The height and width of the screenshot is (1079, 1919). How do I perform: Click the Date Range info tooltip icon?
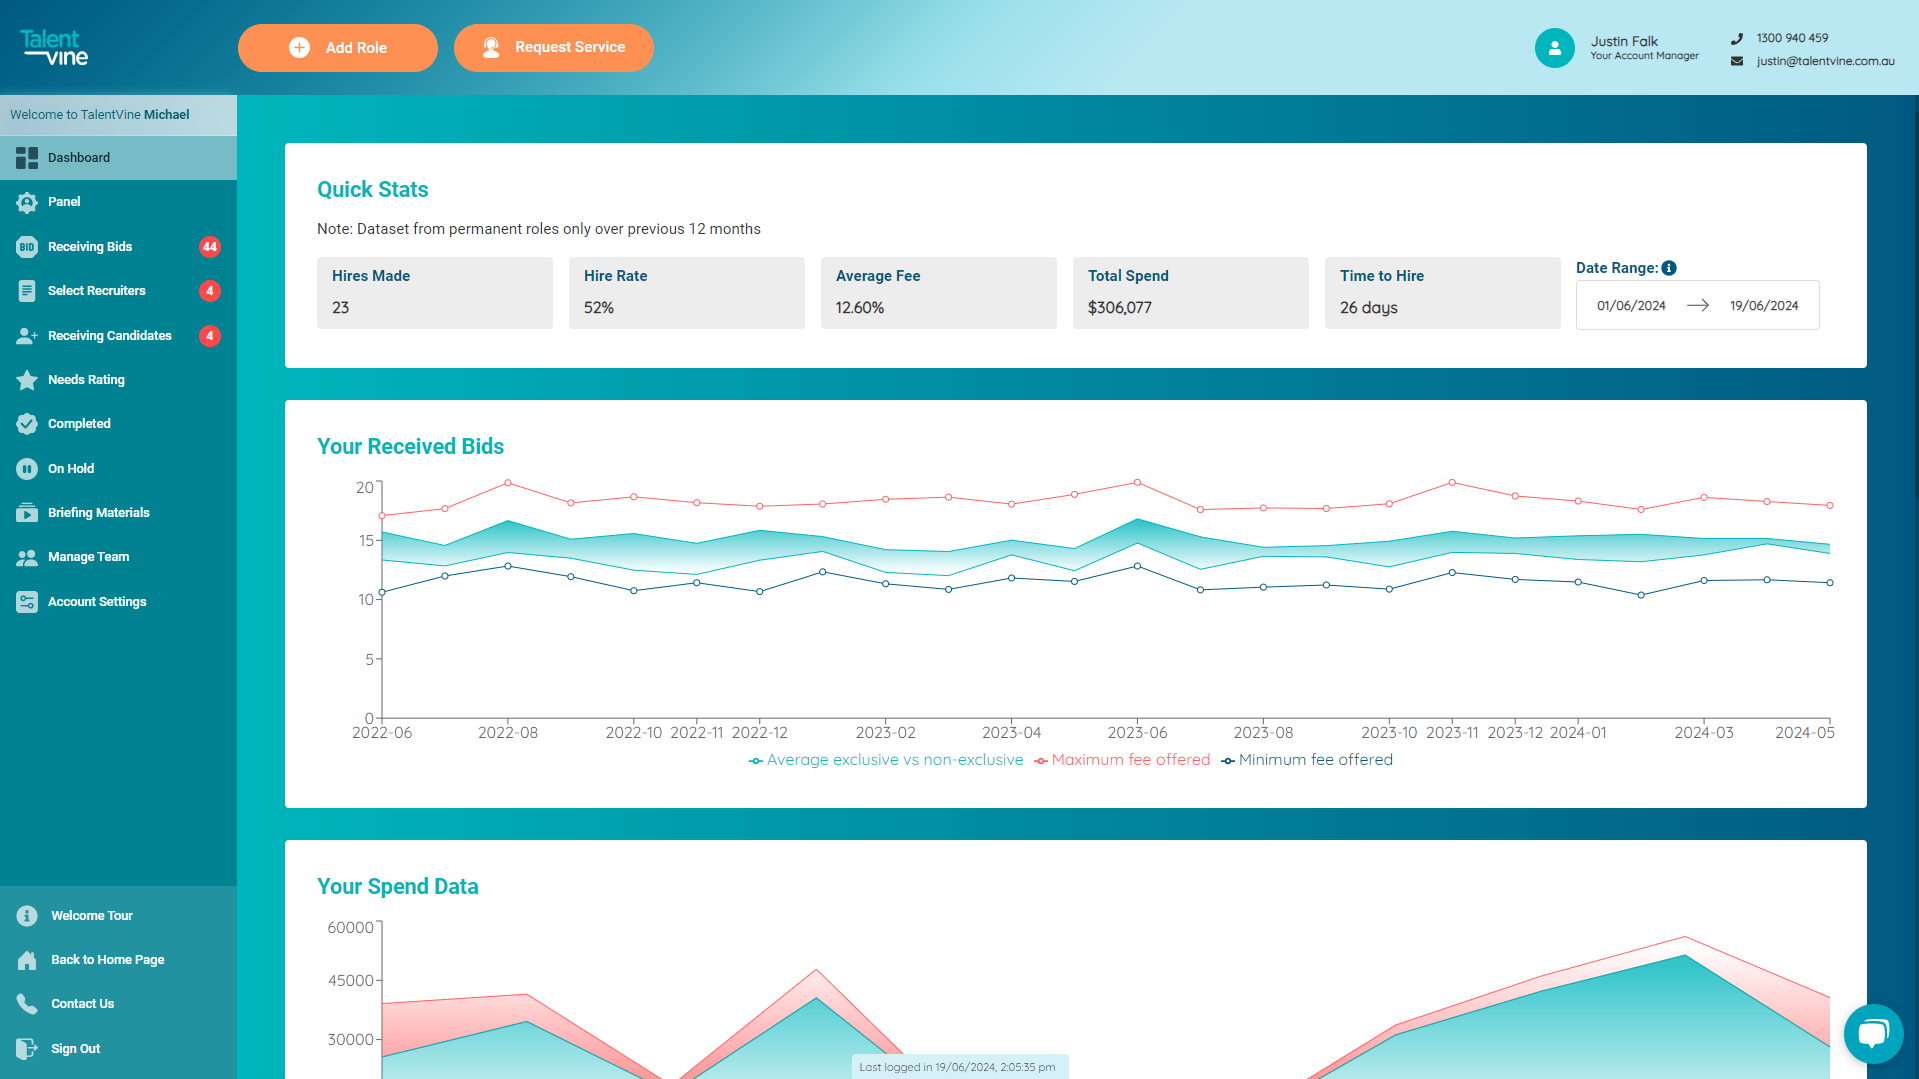coord(1668,267)
